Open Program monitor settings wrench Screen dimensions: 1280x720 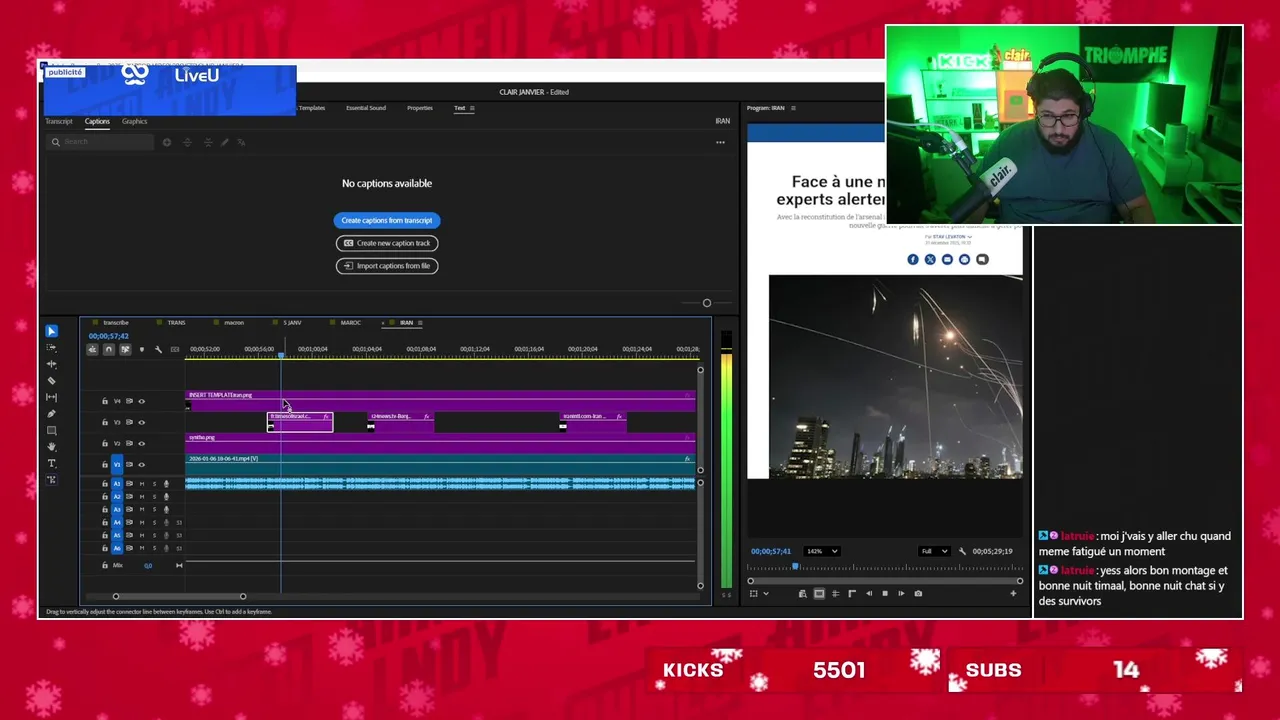click(x=962, y=551)
